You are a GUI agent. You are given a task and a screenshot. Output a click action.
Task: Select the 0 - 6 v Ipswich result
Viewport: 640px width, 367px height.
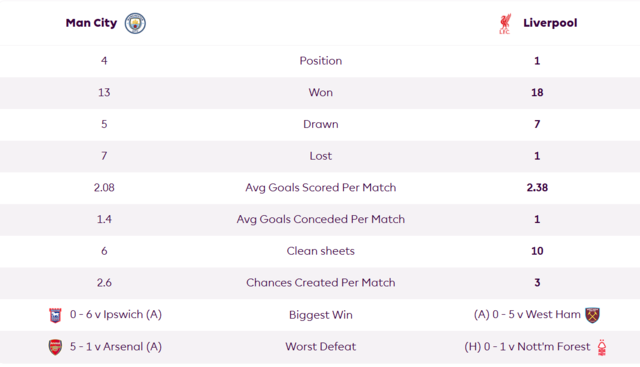(116, 314)
